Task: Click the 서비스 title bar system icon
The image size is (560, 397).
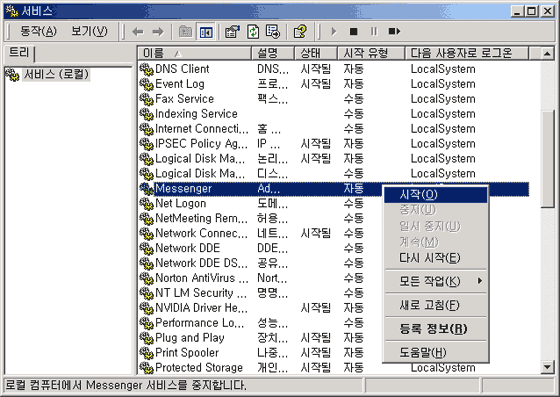Action: coord(12,11)
